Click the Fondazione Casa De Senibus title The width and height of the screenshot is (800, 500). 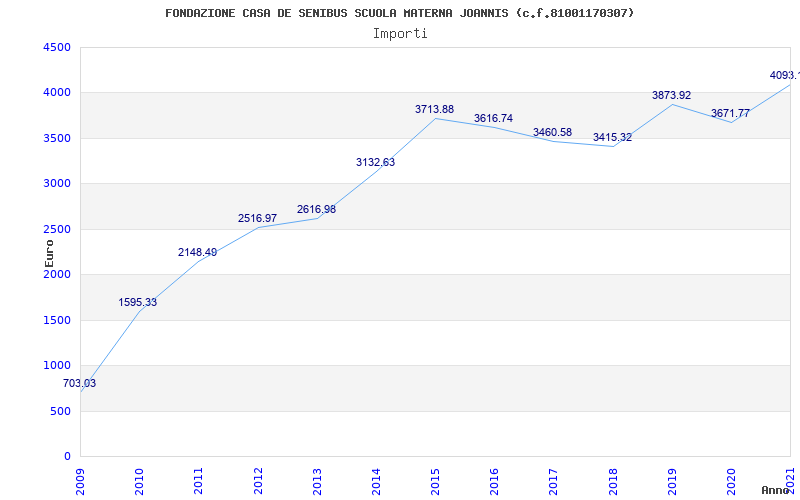(x=400, y=13)
